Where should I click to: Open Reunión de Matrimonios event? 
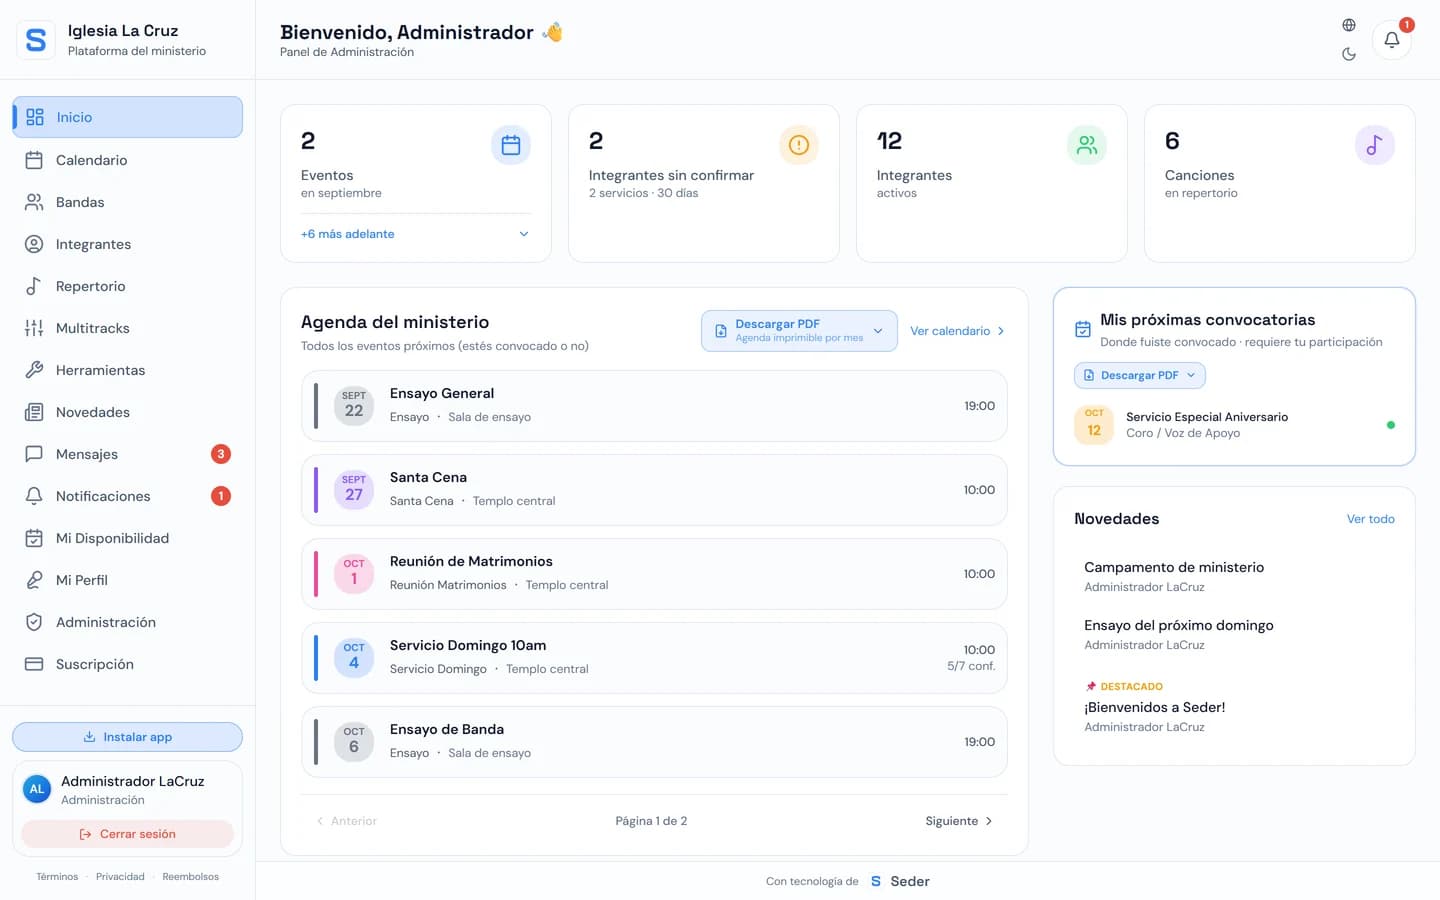(x=654, y=574)
